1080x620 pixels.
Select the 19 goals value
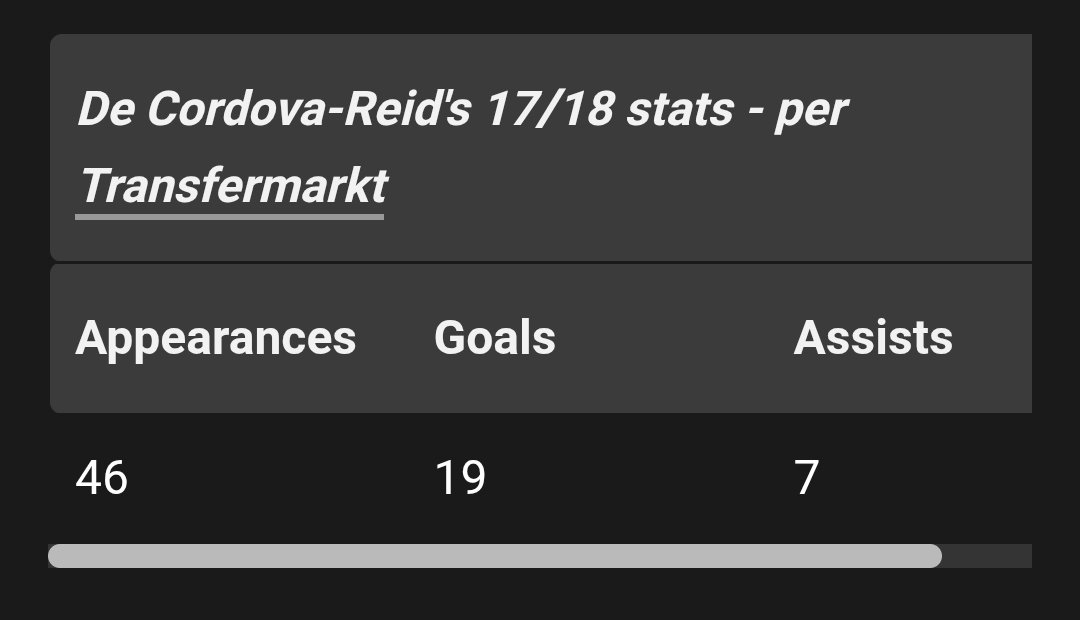(460, 478)
